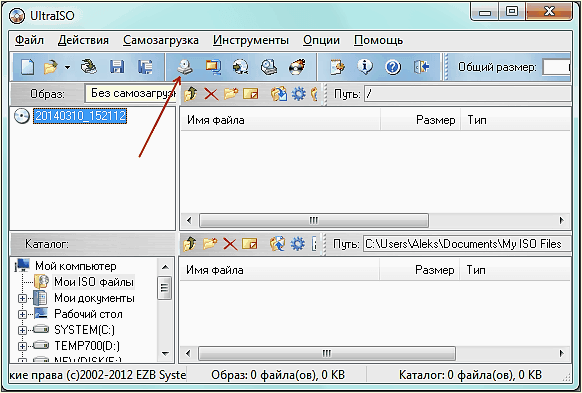
Task: Click the Mount to Virtual Drive icon
Action: [x=269, y=67]
